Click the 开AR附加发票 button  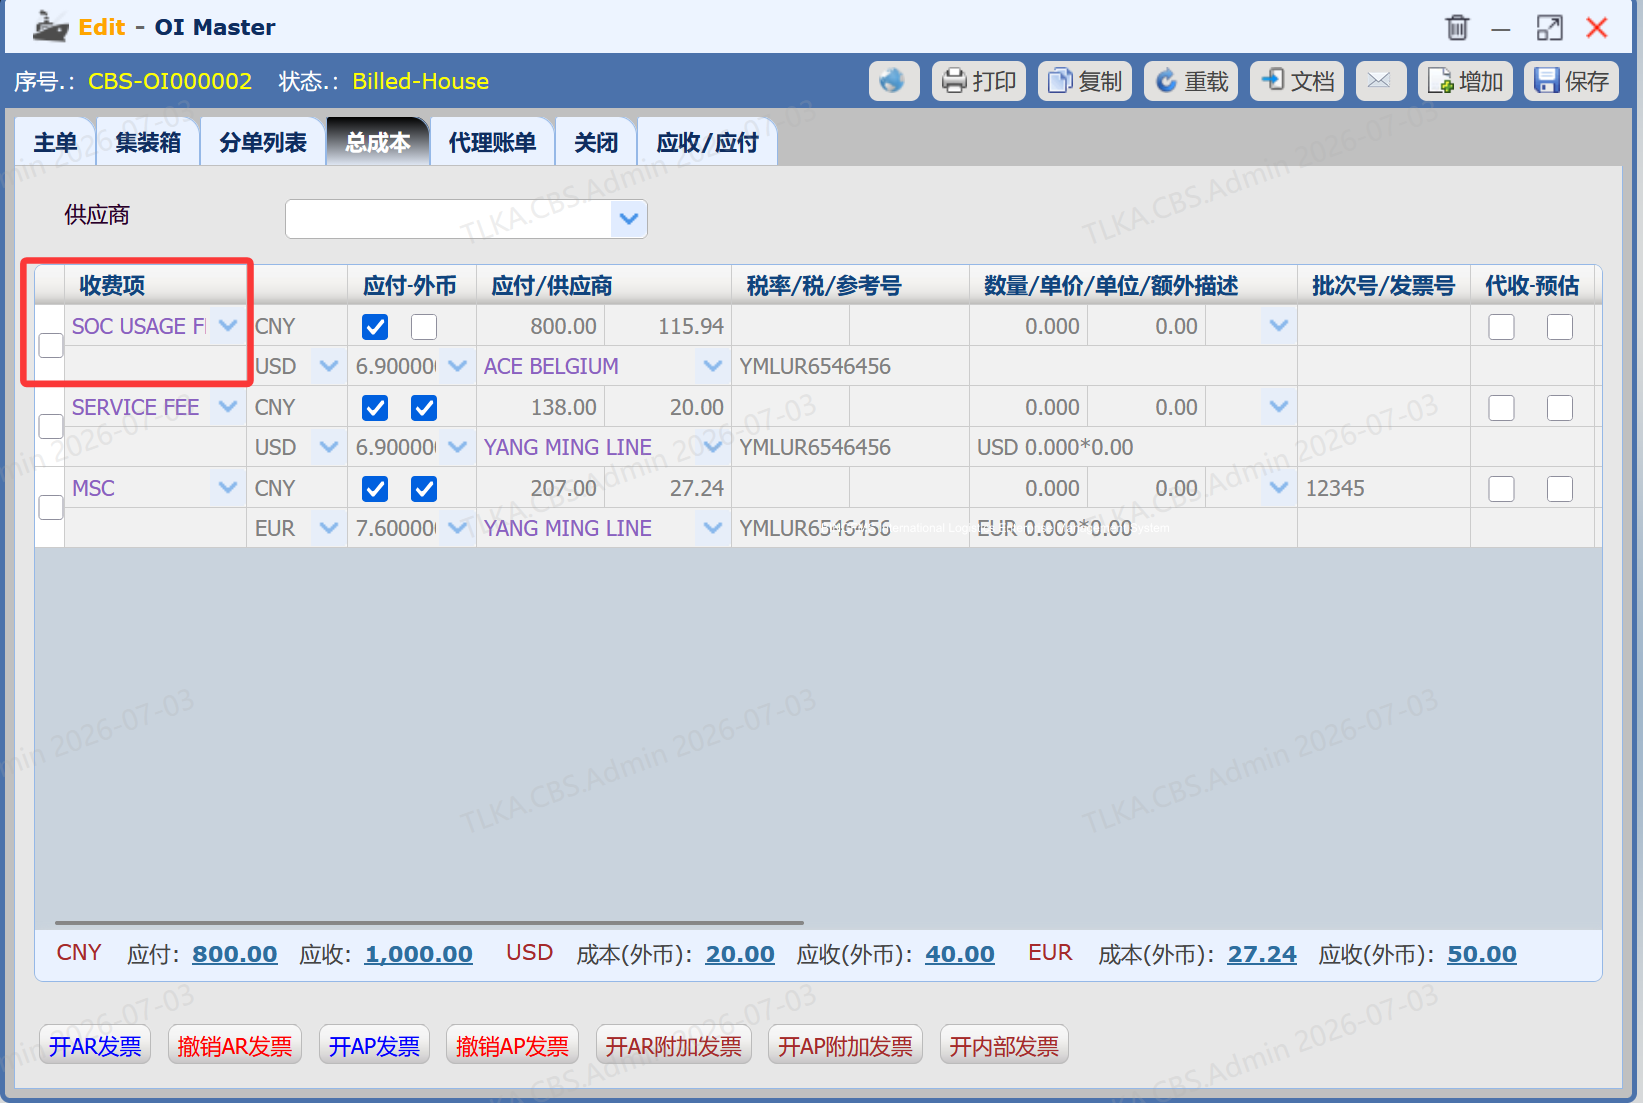click(x=673, y=1046)
